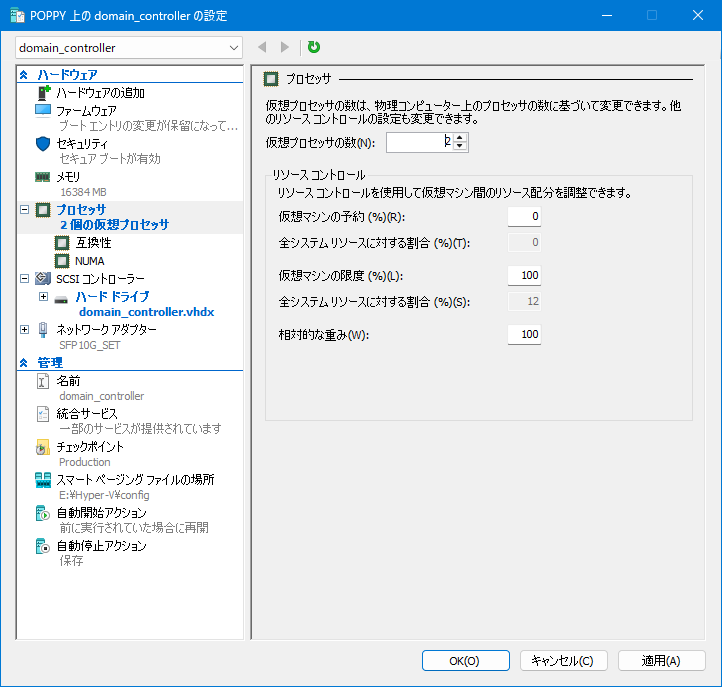Collapse the プロセッサ tree node
The height and width of the screenshot is (687, 722).
24,210
